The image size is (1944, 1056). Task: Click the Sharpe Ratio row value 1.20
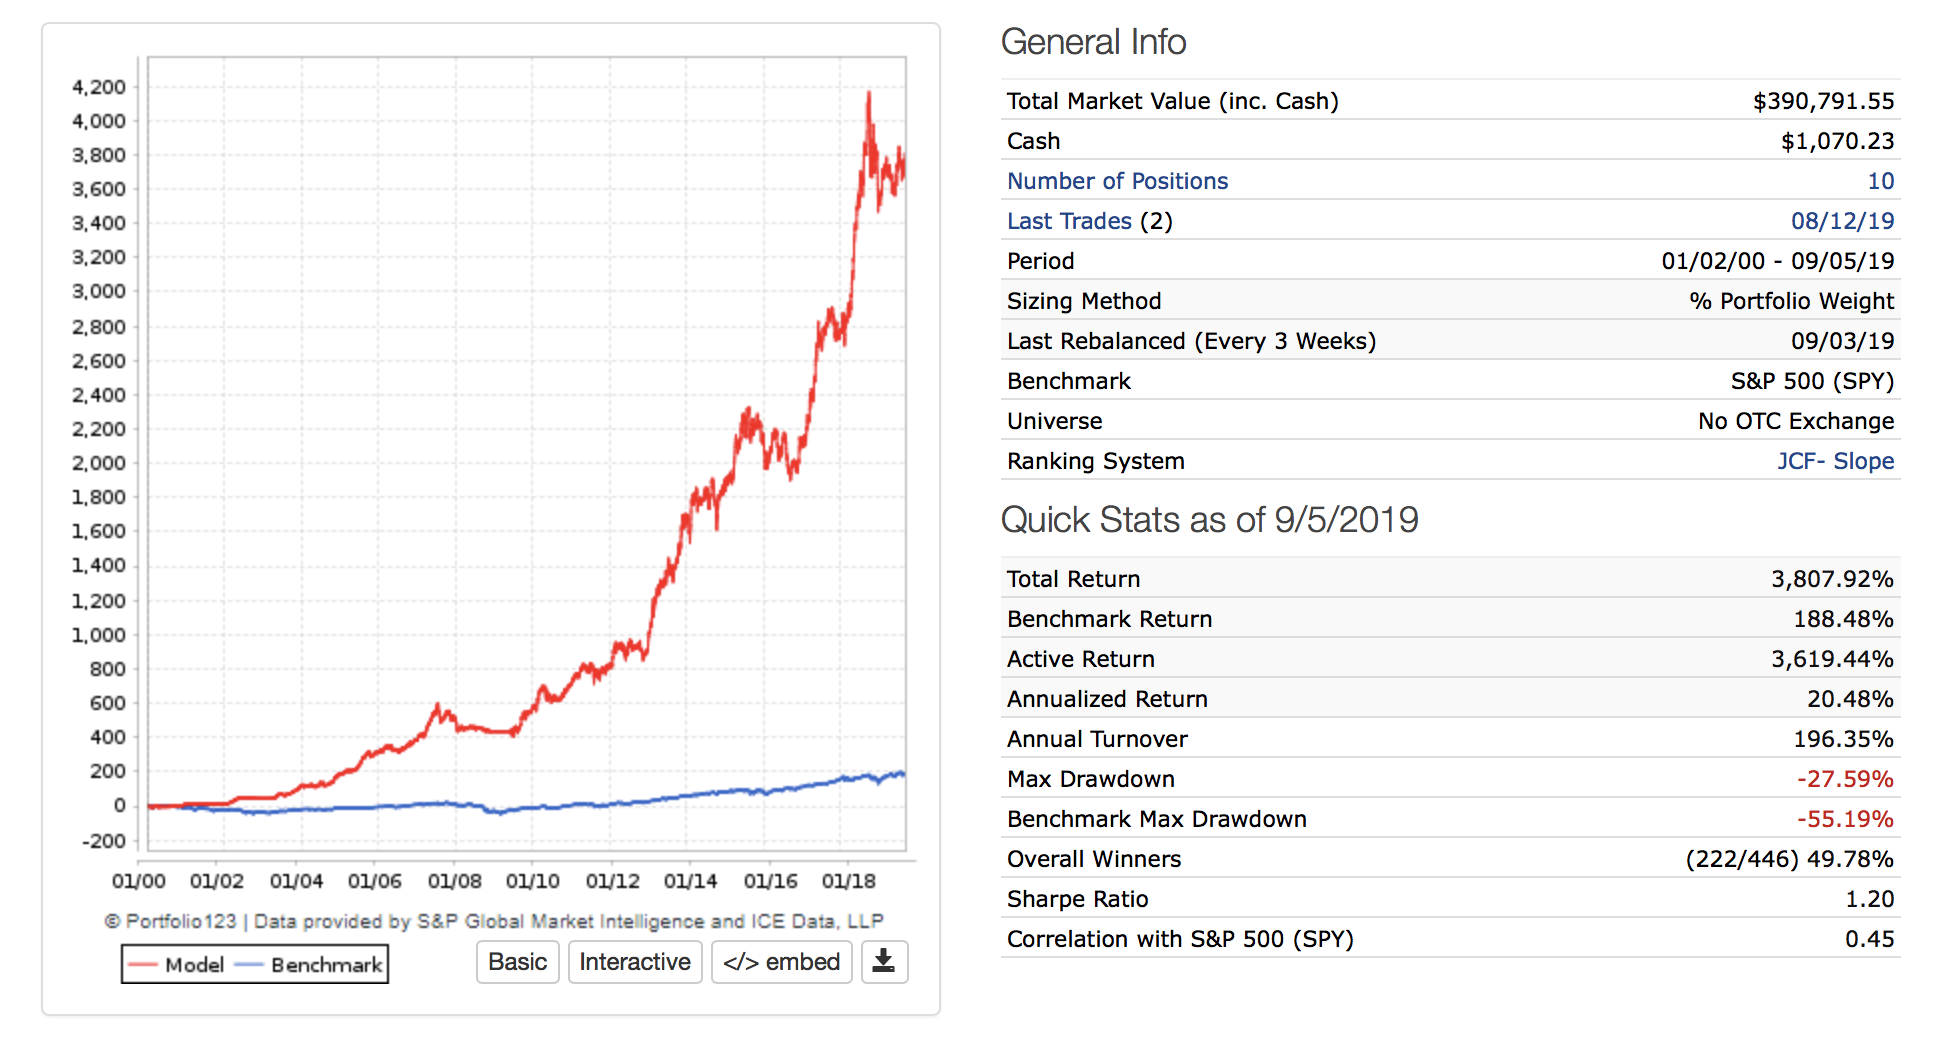pyautogui.click(x=1869, y=899)
